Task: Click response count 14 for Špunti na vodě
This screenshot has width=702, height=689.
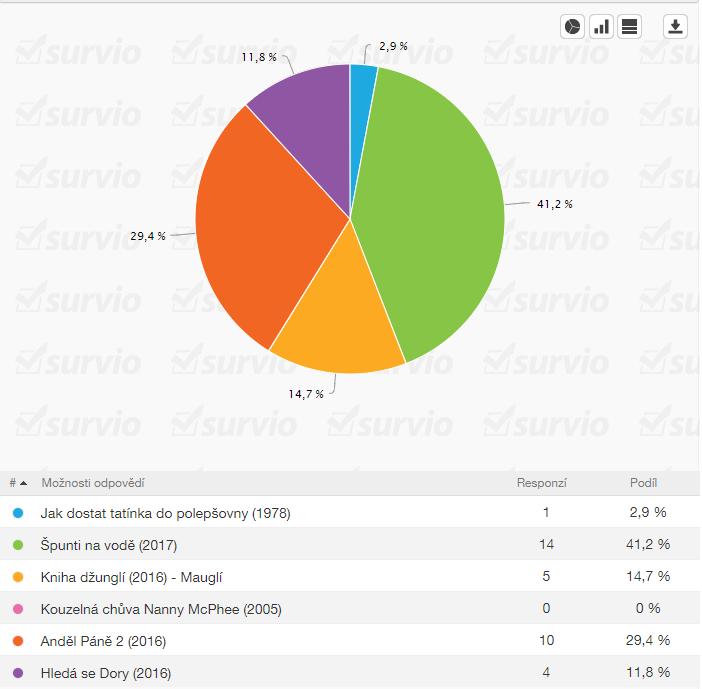Action: pyautogui.click(x=546, y=544)
